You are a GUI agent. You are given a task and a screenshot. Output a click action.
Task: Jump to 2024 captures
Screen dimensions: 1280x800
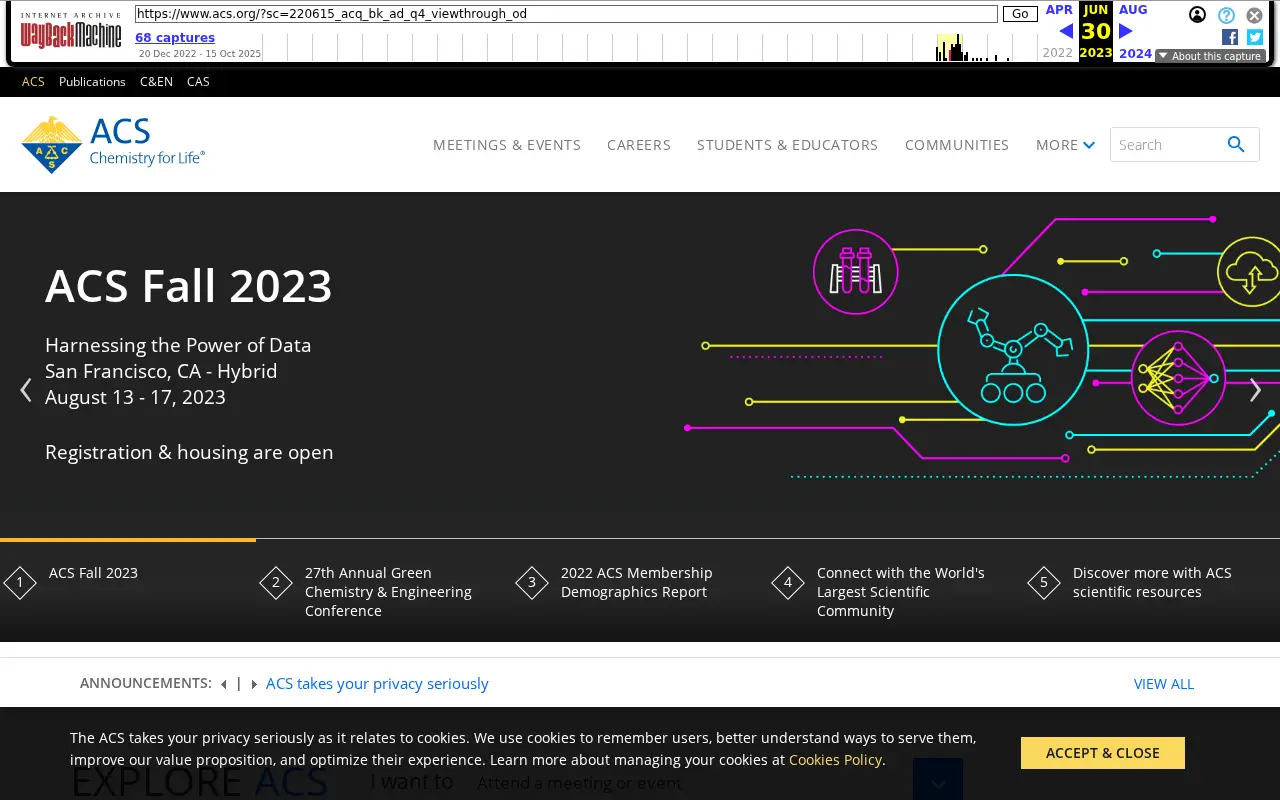click(1135, 54)
